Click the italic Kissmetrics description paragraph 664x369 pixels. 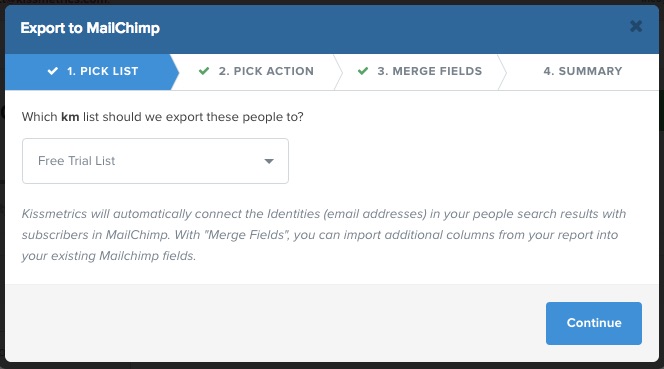tap(324, 235)
